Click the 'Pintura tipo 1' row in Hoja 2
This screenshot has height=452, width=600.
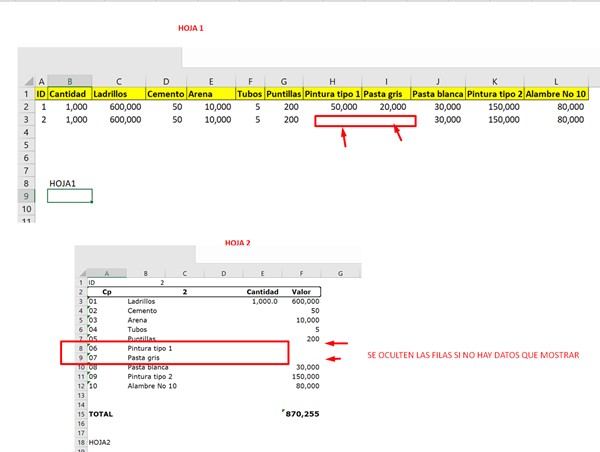[150, 348]
